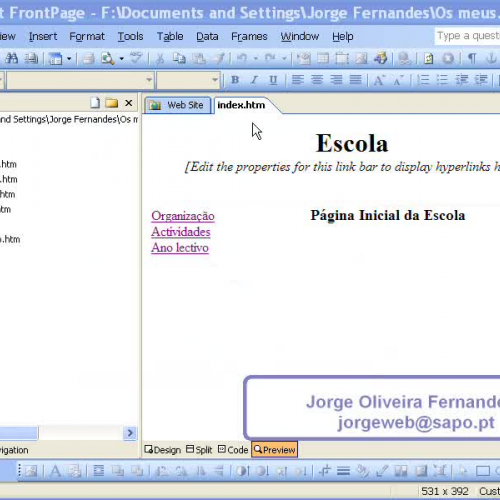The width and height of the screenshot is (500, 500).
Task: Toggle the Bullets list button
Action: (x=442, y=80)
